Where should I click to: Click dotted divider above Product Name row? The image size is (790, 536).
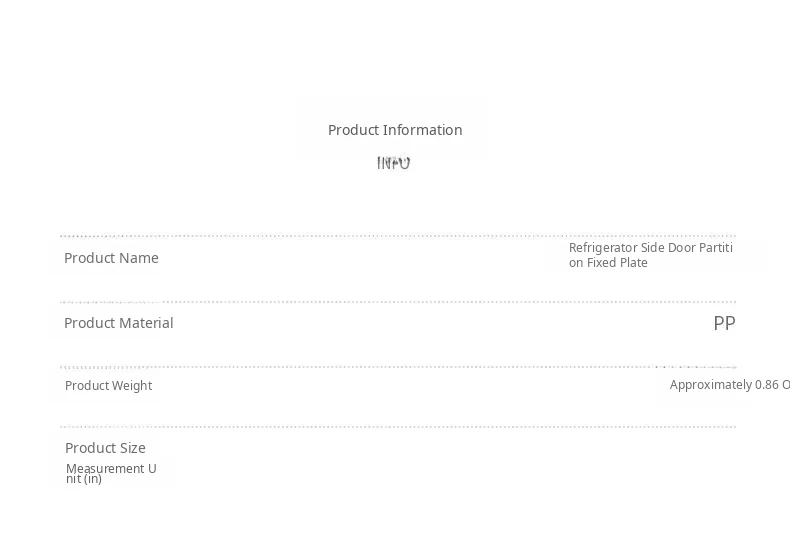tap(397, 236)
